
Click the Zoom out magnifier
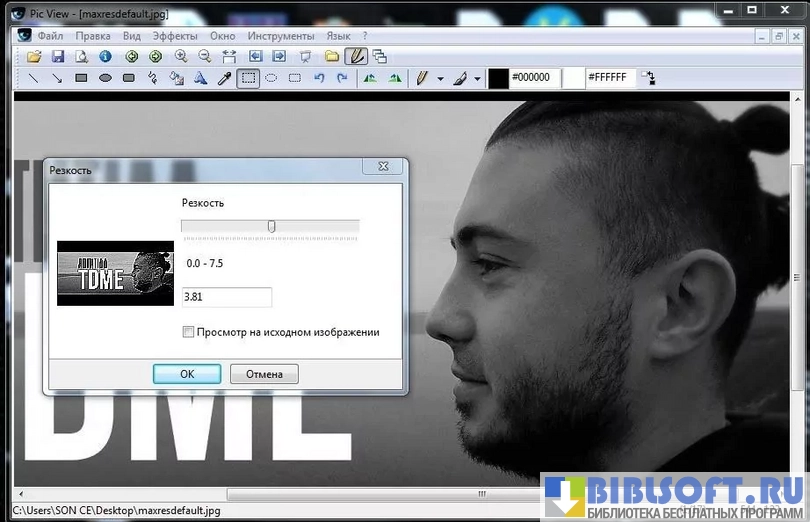pos(204,56)
